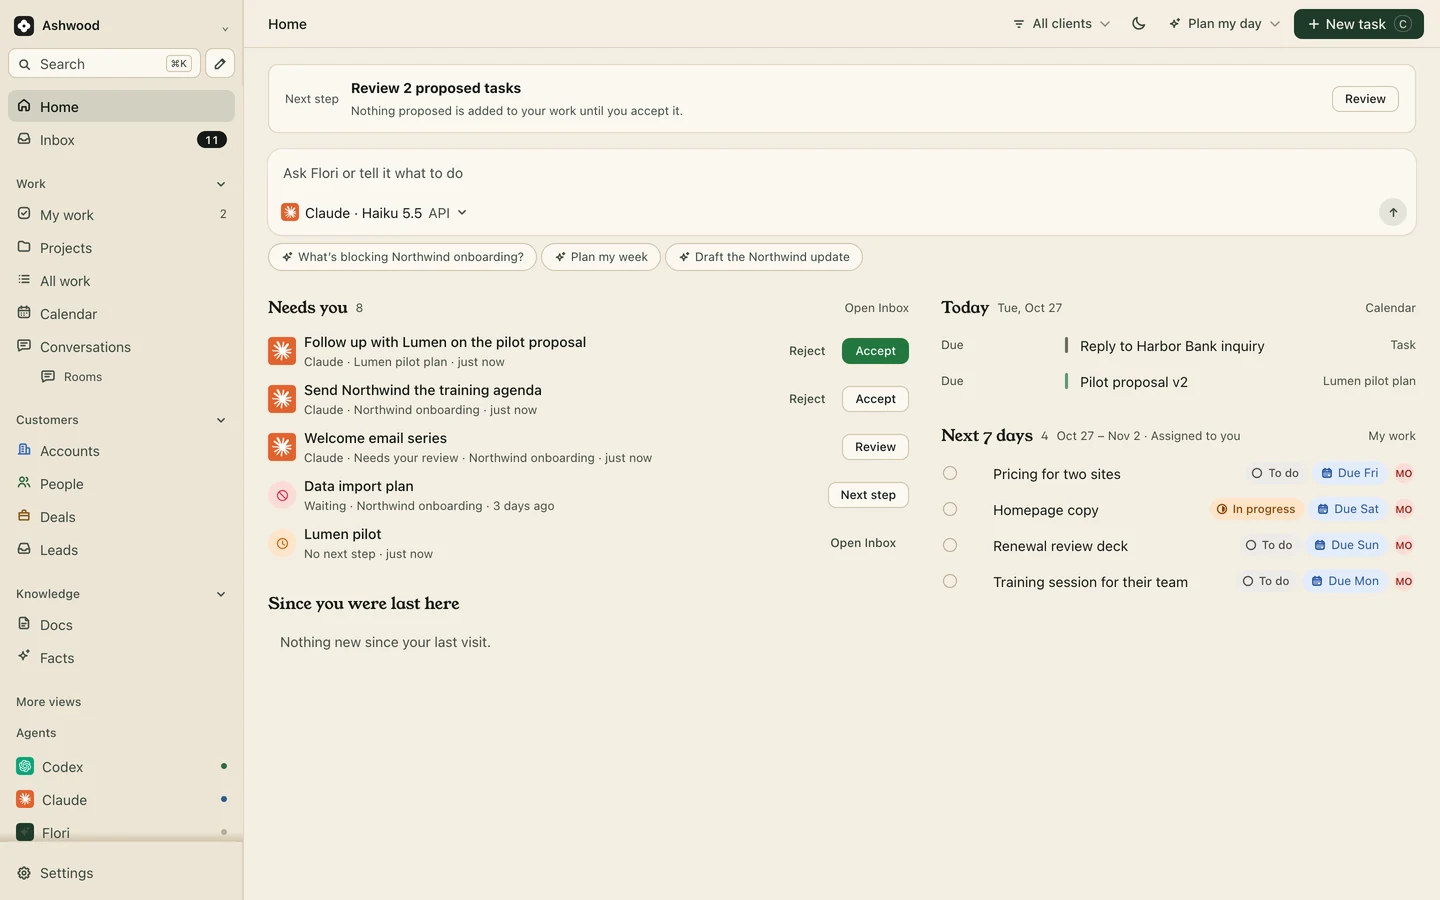Viewport: 1440px width, 900px height.
Task: Mark Pricing for two sites as complete
Action: (x=950, y=473)
